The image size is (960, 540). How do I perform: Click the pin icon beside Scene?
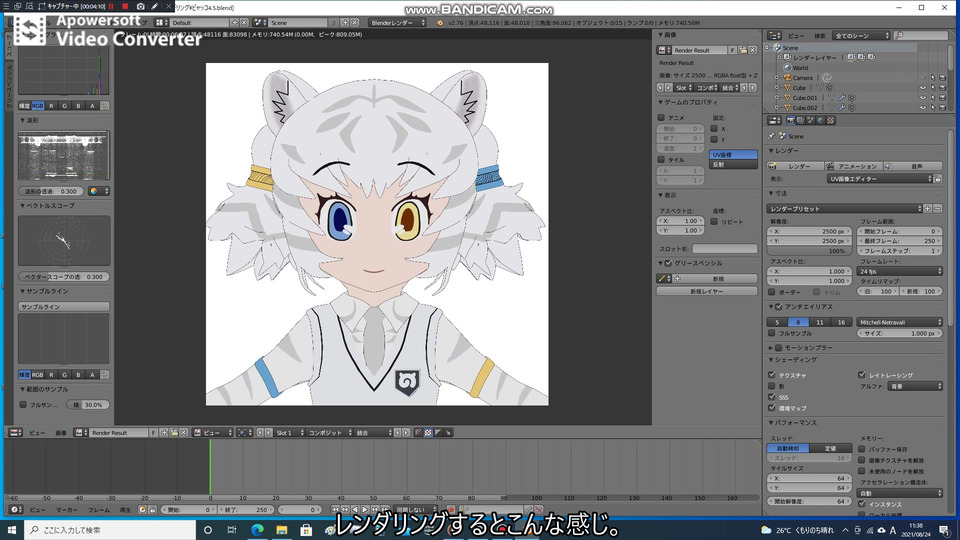click(771, 136)
